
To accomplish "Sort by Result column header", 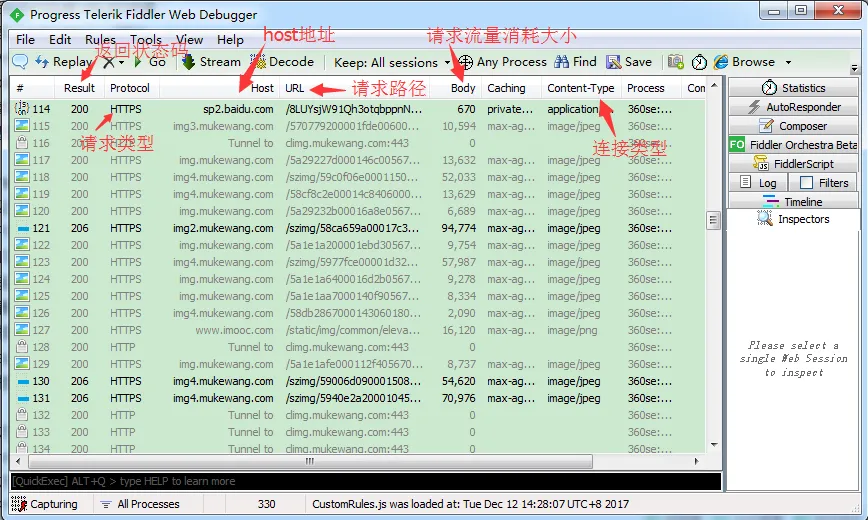I will click(x=79, y=88).
